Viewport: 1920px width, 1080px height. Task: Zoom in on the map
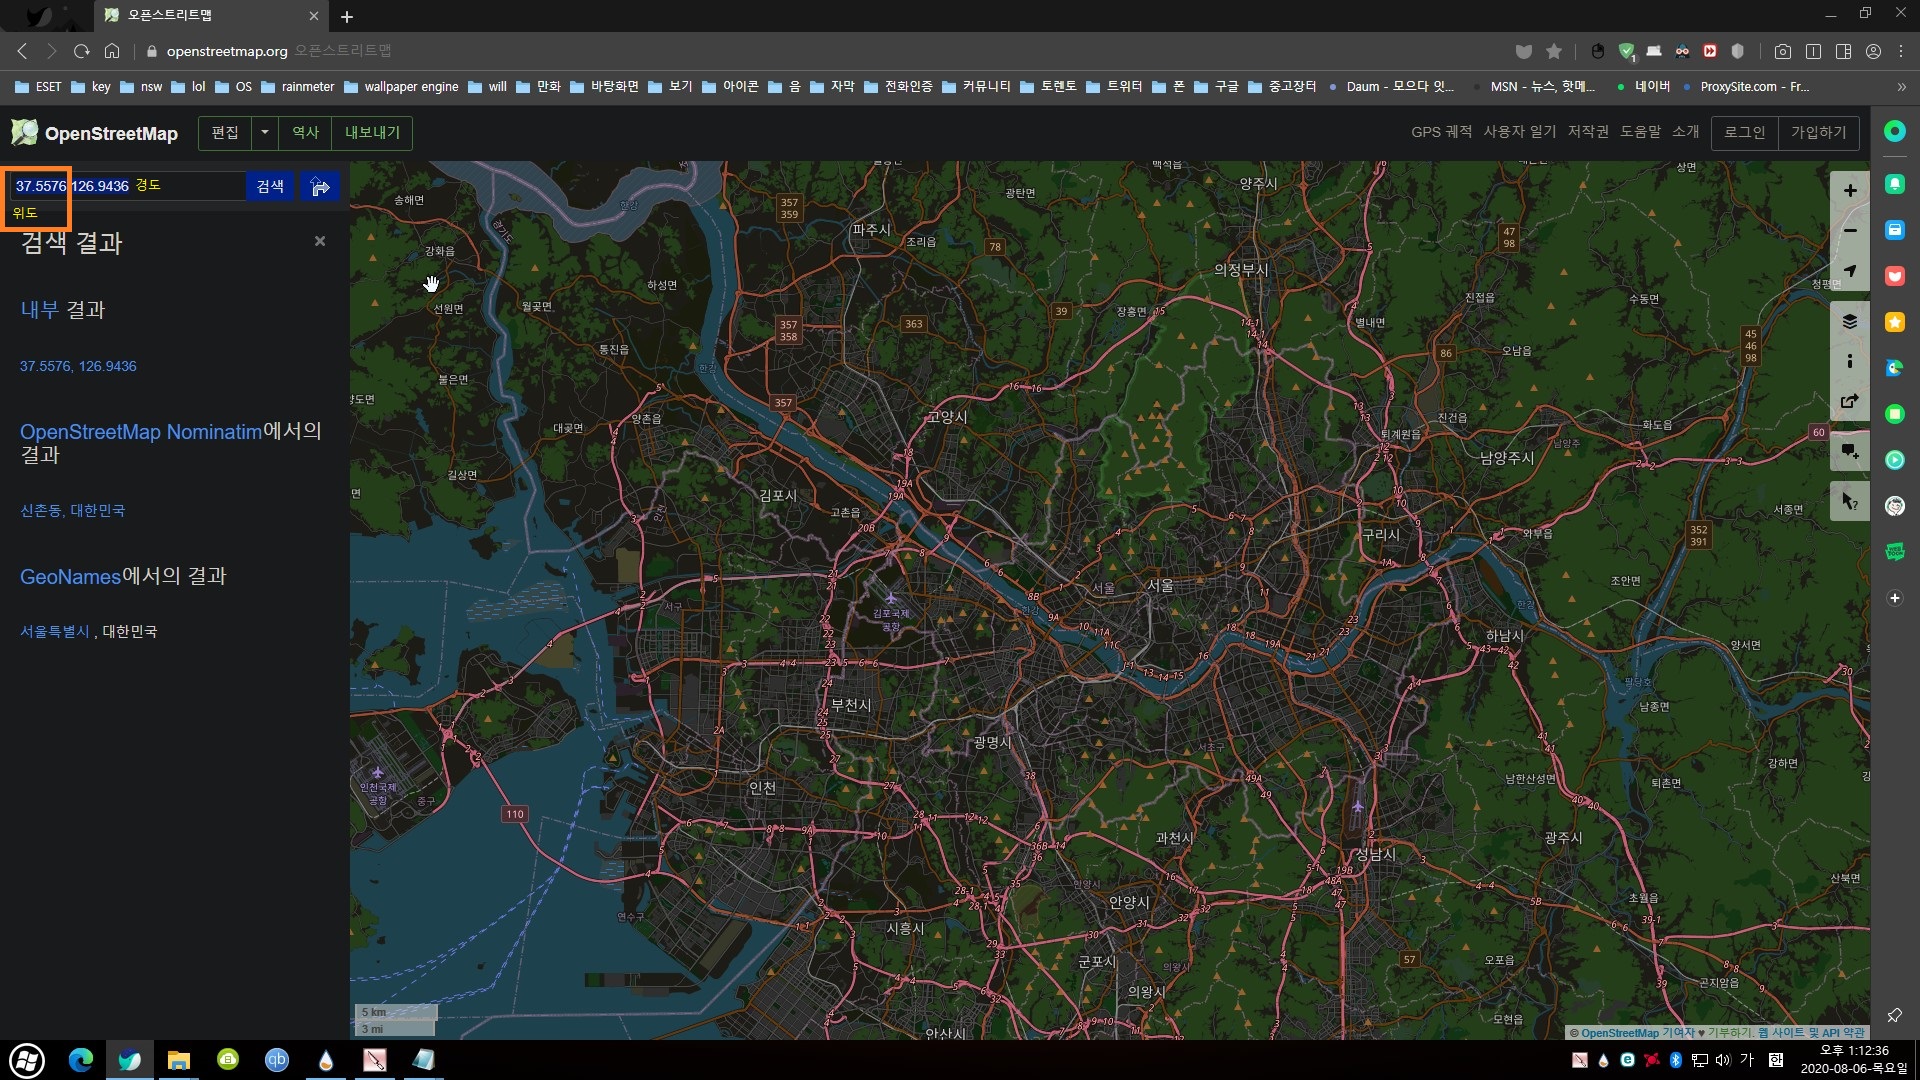click(1850, 190)
